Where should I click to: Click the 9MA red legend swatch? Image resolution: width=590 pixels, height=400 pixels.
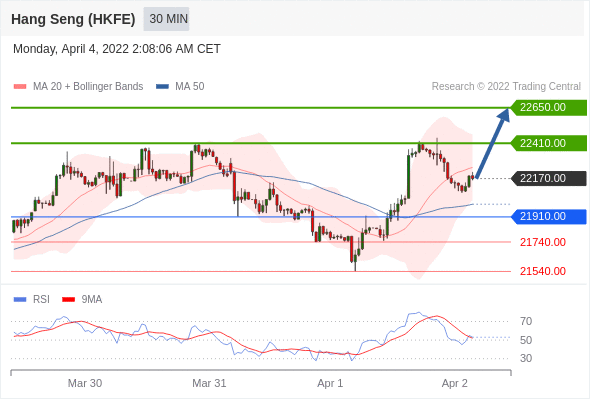[68, 300]
